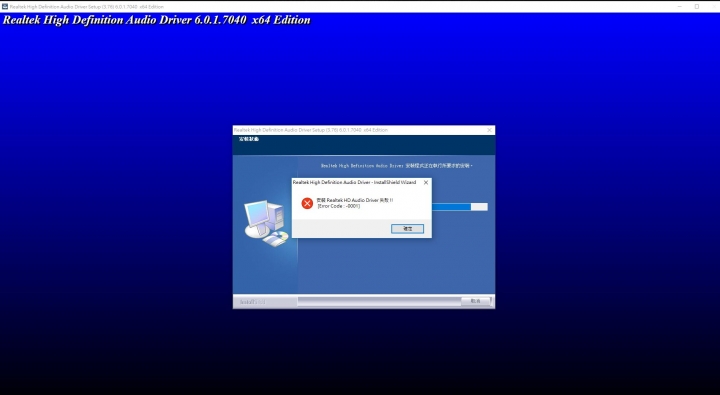Click the Realtek HD Audio Driver failure message
The height and width of the screenshot is (395, 720).
click(x=354, y=200)
